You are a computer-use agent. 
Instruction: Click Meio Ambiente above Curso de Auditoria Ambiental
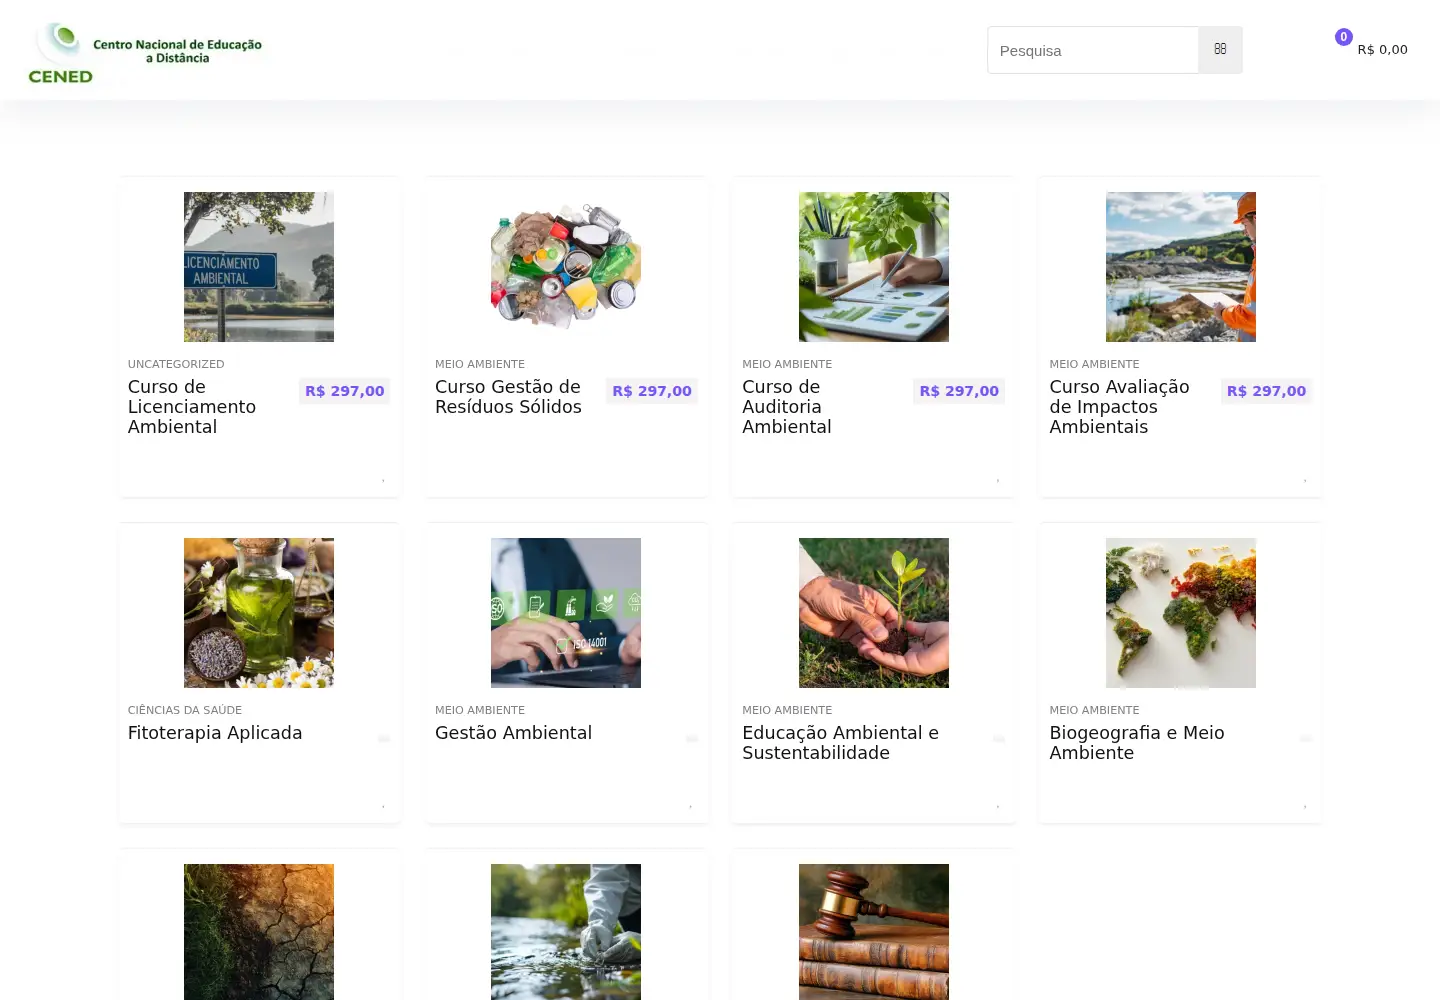pos(787,364)
